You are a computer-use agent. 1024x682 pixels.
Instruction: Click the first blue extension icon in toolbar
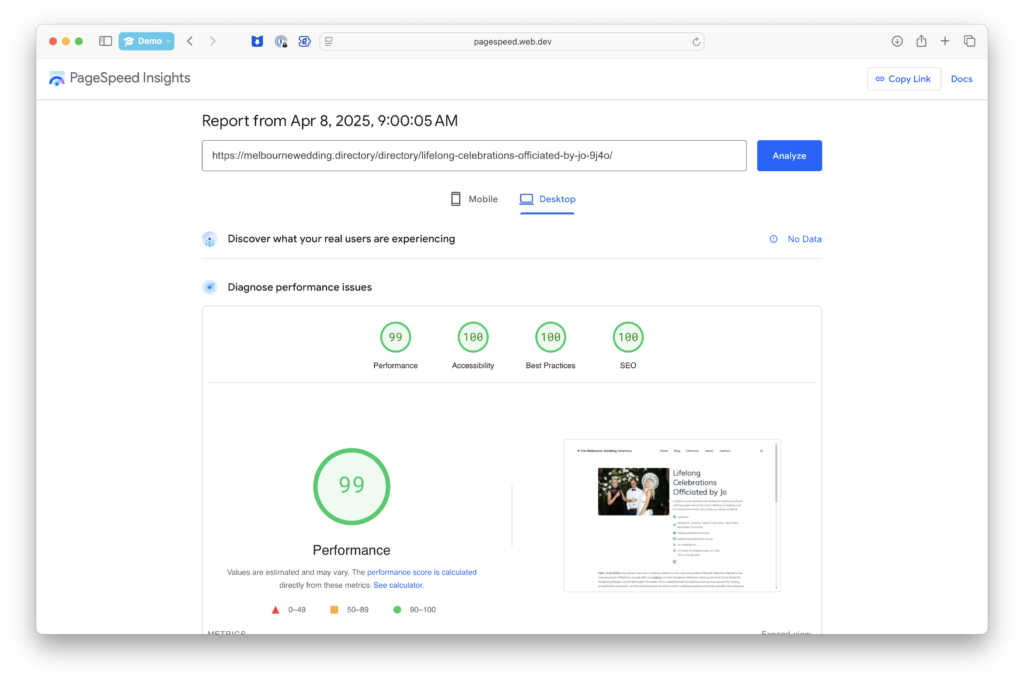tap(257, 40)
